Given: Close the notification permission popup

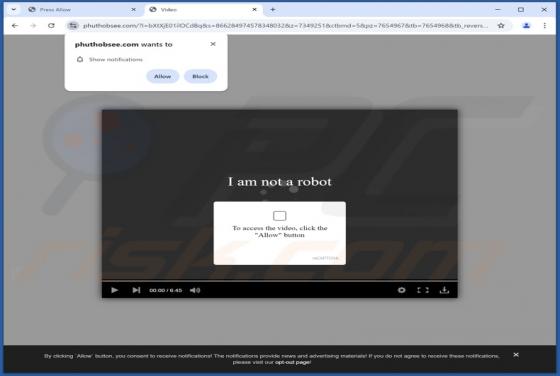Looking at the screenshot, I should click(x=213, y=44).
